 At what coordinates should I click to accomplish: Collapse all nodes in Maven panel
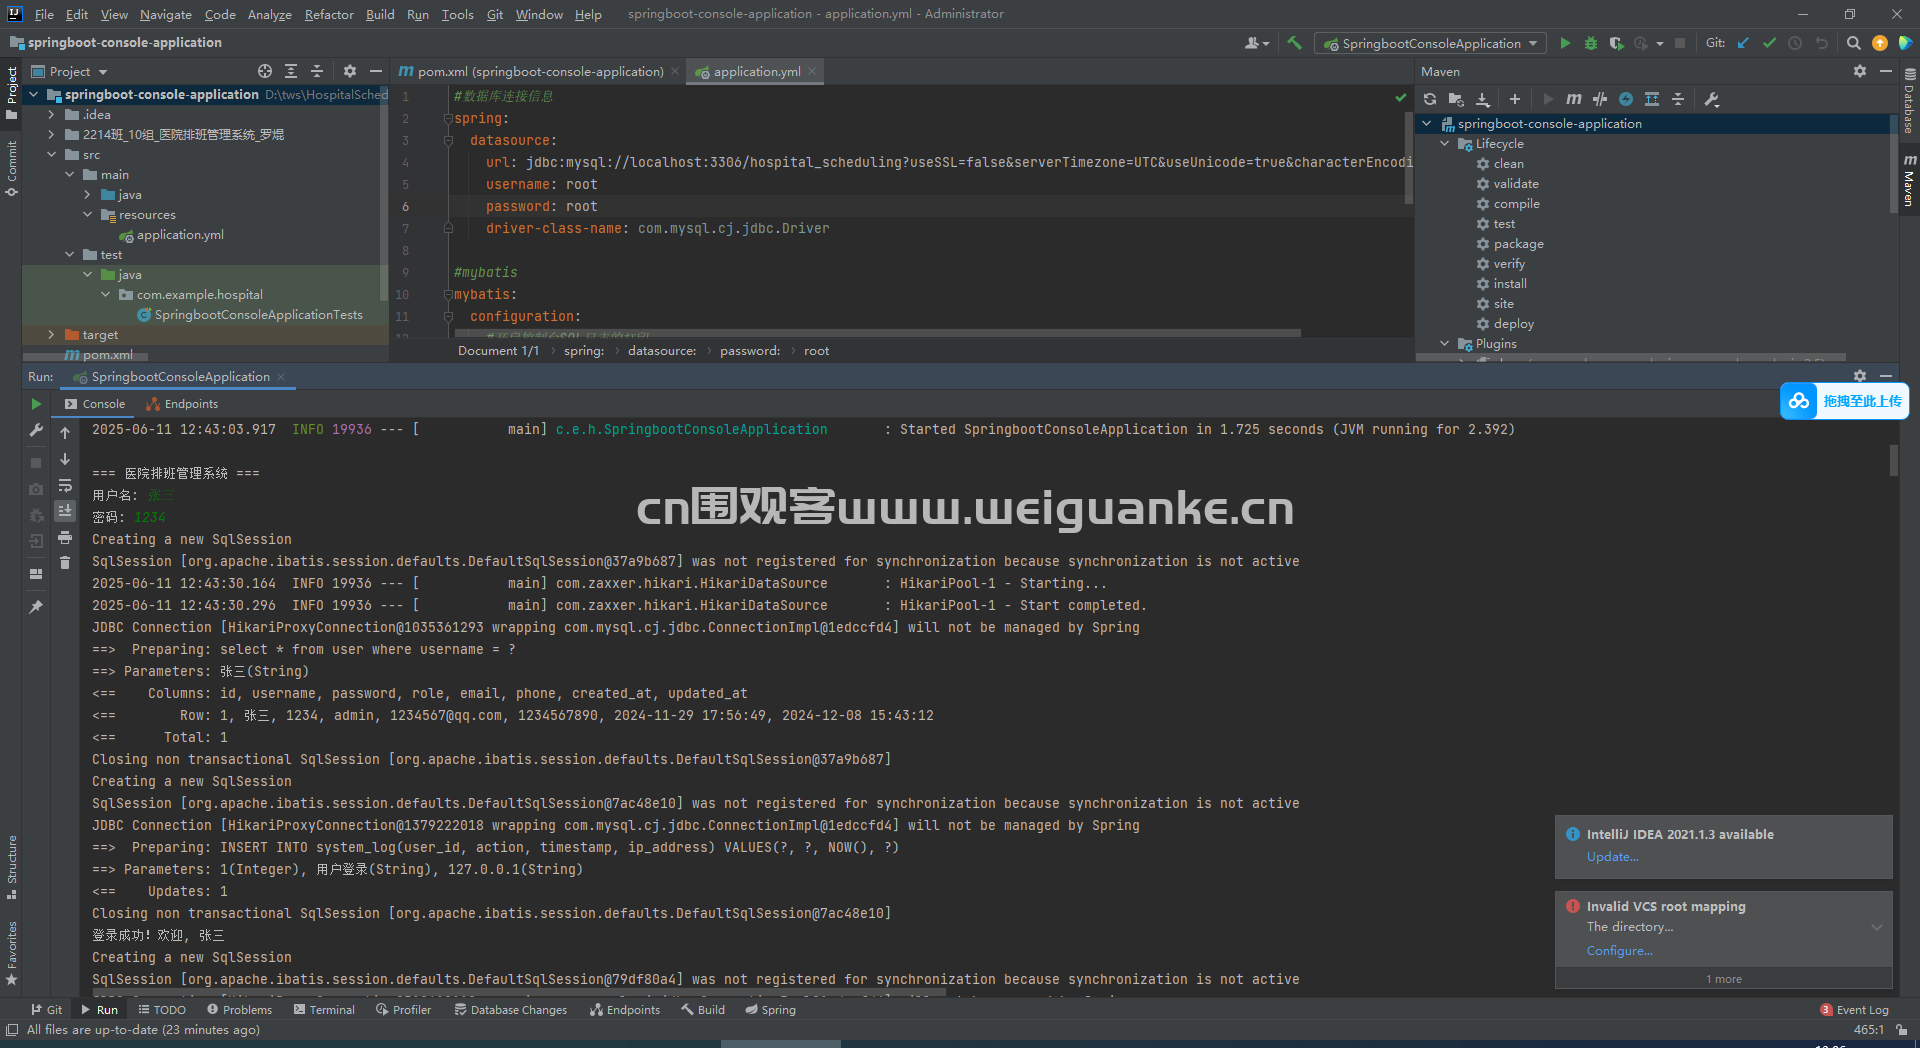click(1678, 99)
